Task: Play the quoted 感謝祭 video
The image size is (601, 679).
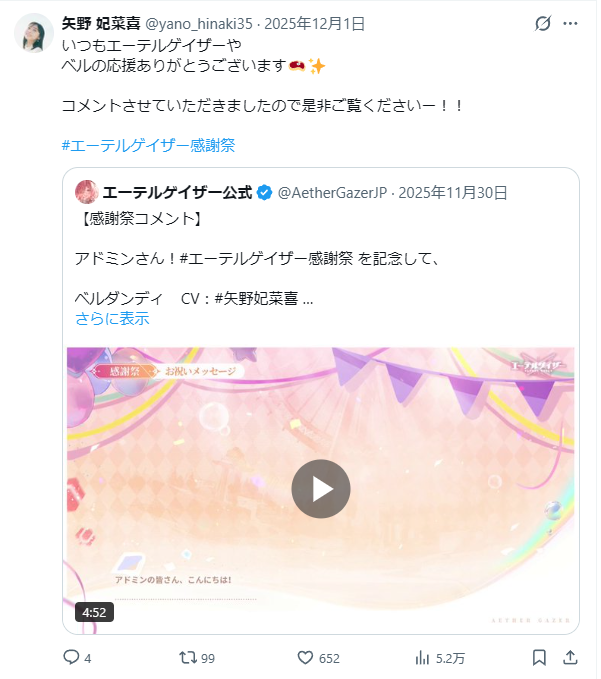Action: 321,488
